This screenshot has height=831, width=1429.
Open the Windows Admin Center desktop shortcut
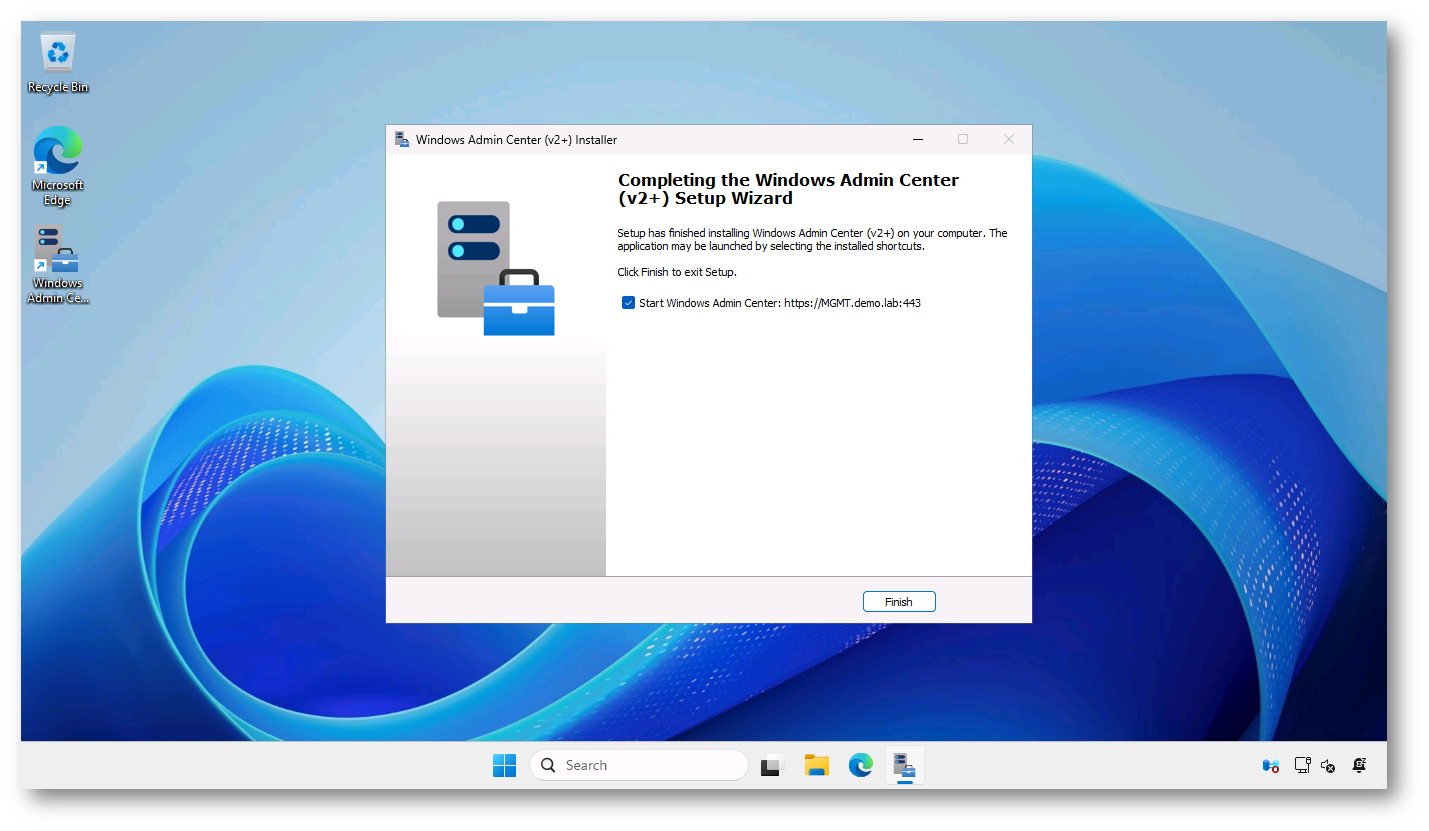click(x=57, y=252)
